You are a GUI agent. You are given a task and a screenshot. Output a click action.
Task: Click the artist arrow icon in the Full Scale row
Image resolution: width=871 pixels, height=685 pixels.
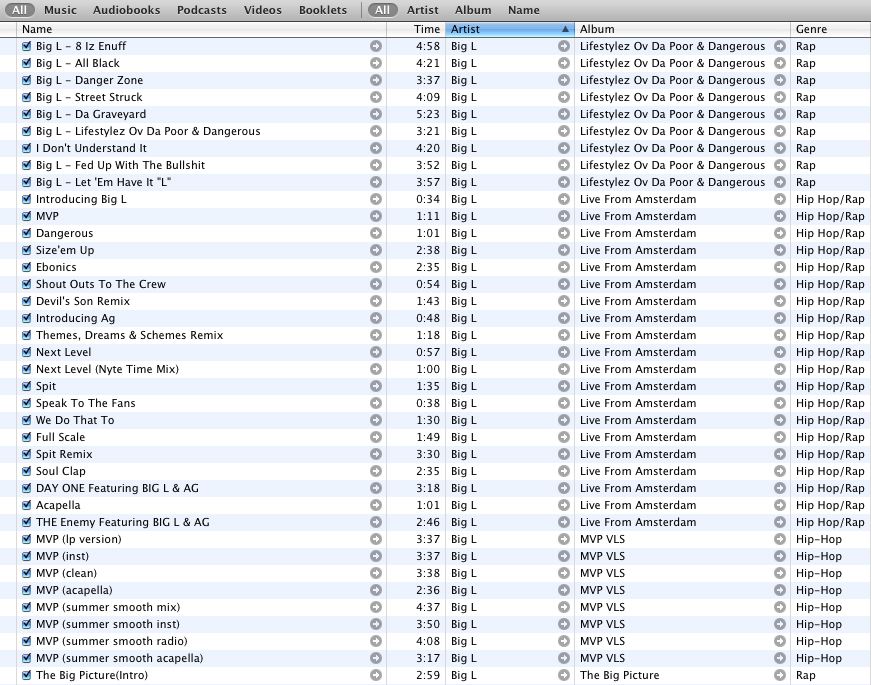(x=564, y=437)
